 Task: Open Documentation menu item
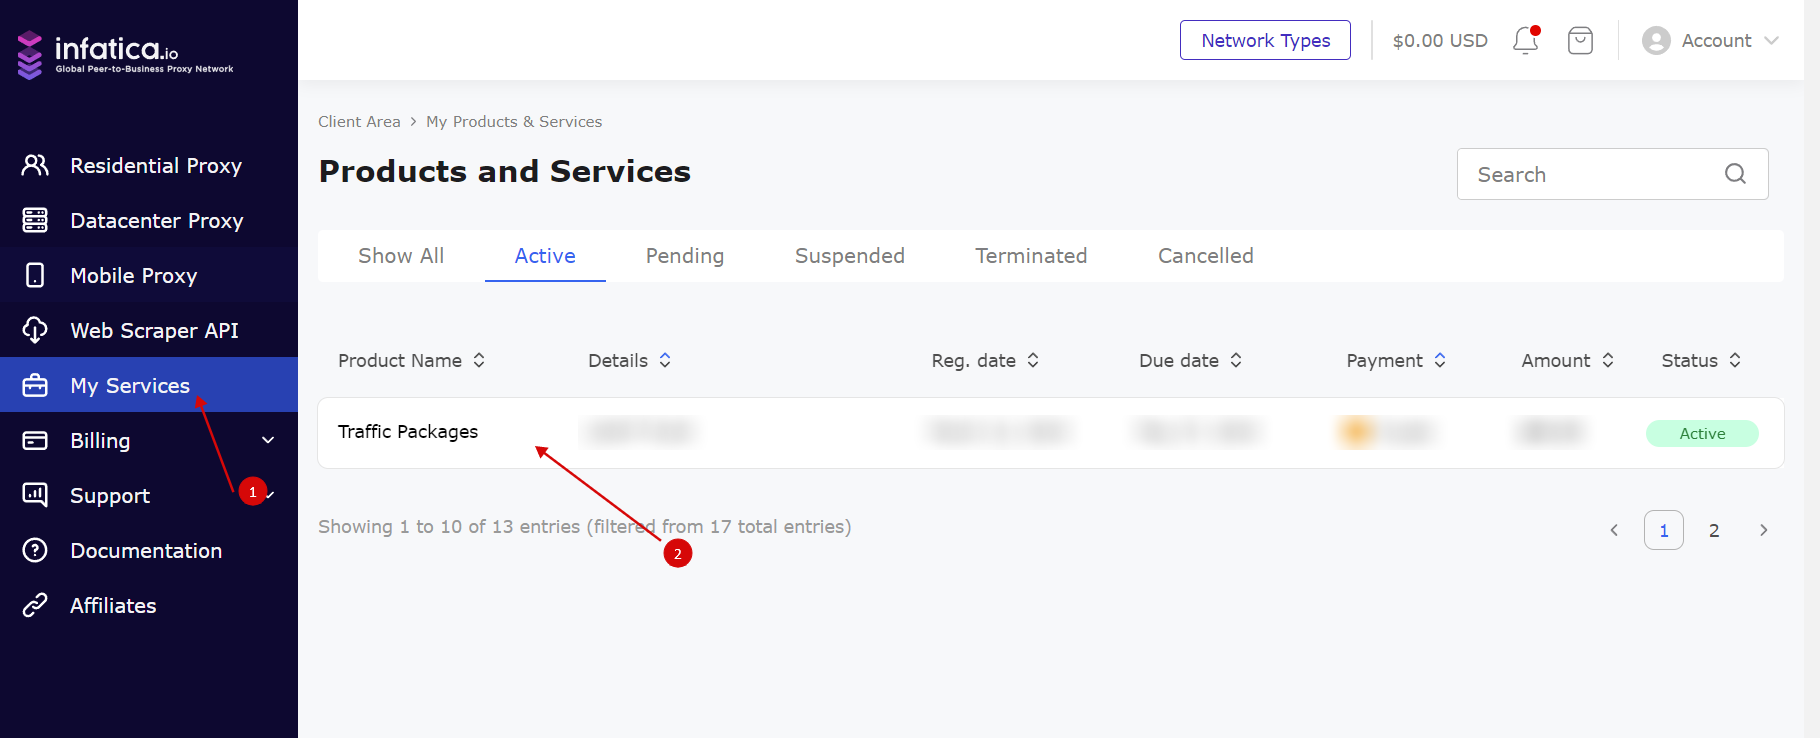pos(149,550)
